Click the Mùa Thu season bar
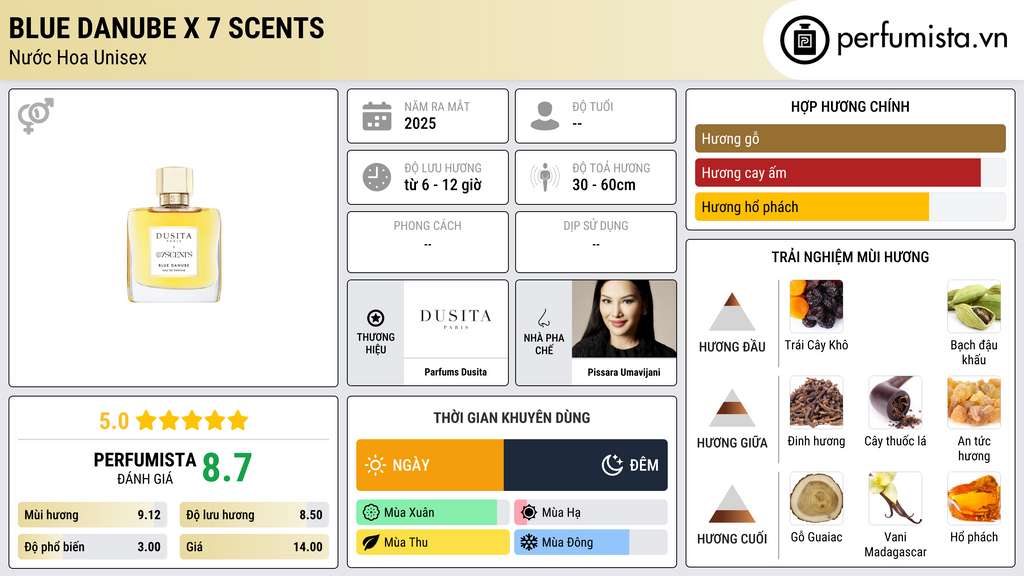 tap(433, 543)
